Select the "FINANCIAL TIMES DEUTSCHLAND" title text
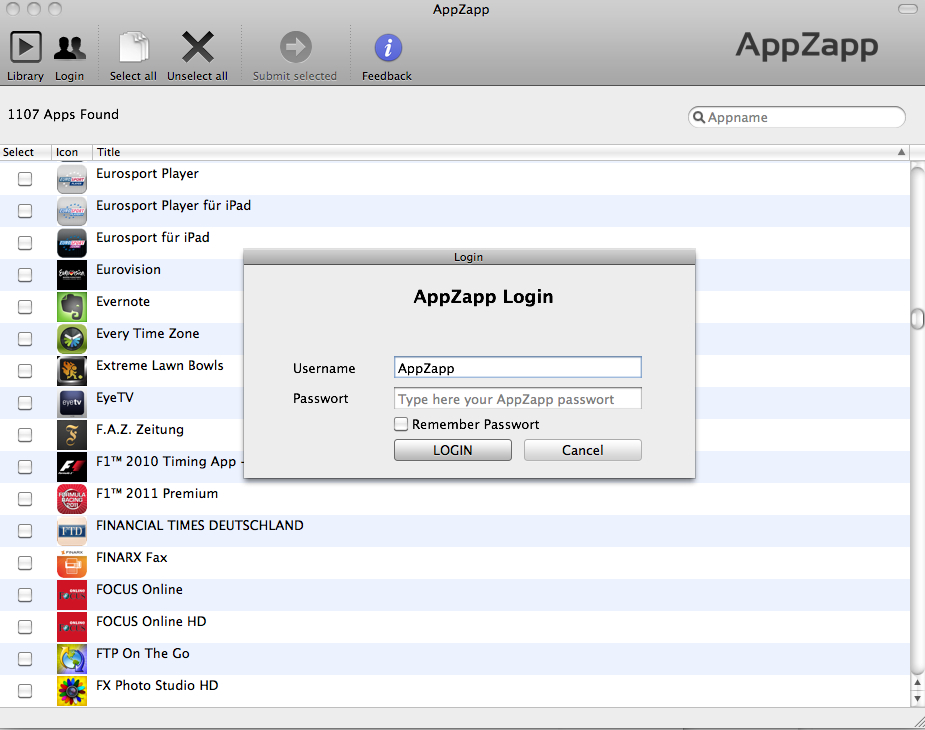The width and height of the screenshot is (925, 730). point(200,525)
